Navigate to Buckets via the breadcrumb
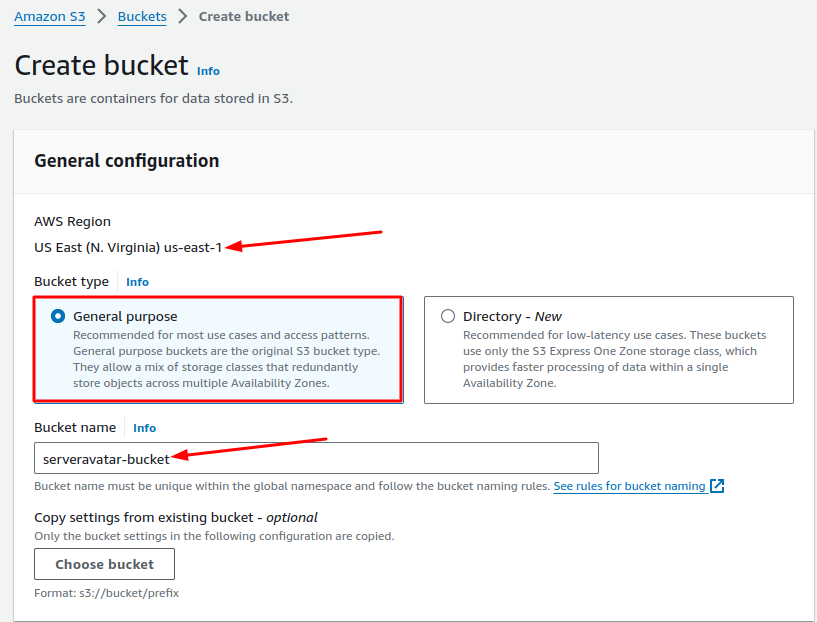 (141, 16)
